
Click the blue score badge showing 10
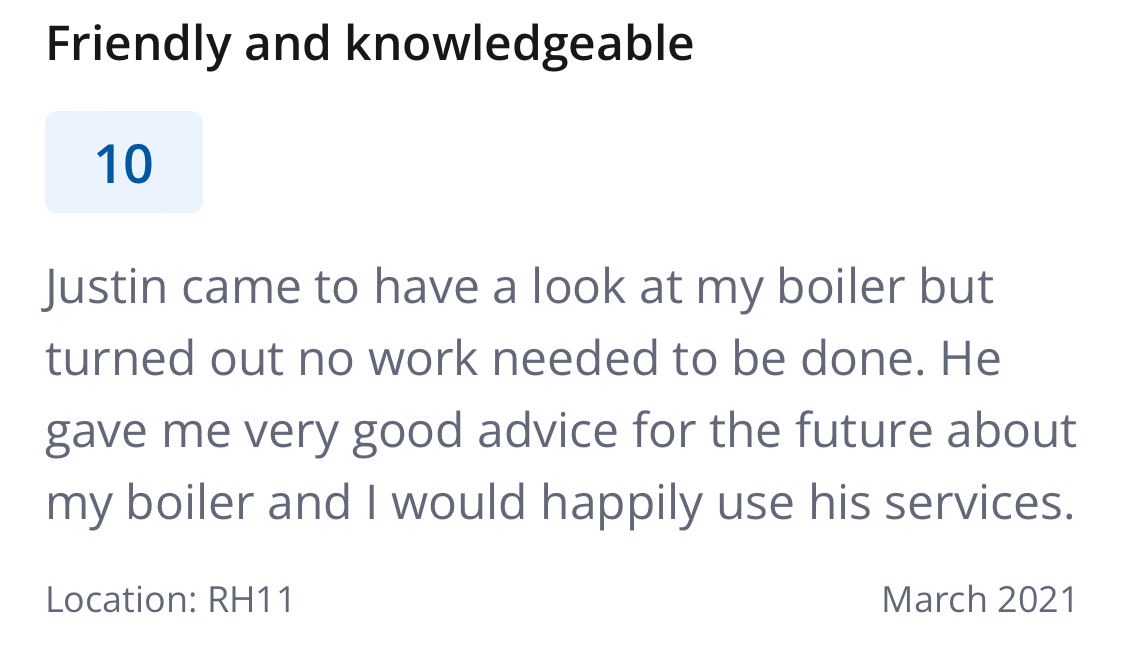tap(124, 161)
